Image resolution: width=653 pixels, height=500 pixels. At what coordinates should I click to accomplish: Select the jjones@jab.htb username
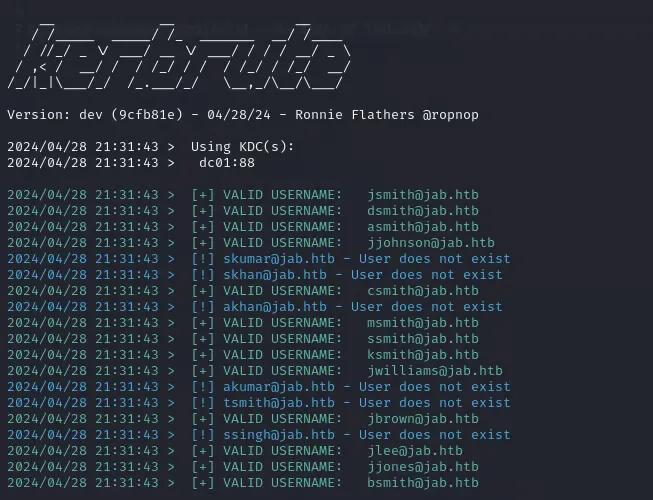tap(423, 467)
